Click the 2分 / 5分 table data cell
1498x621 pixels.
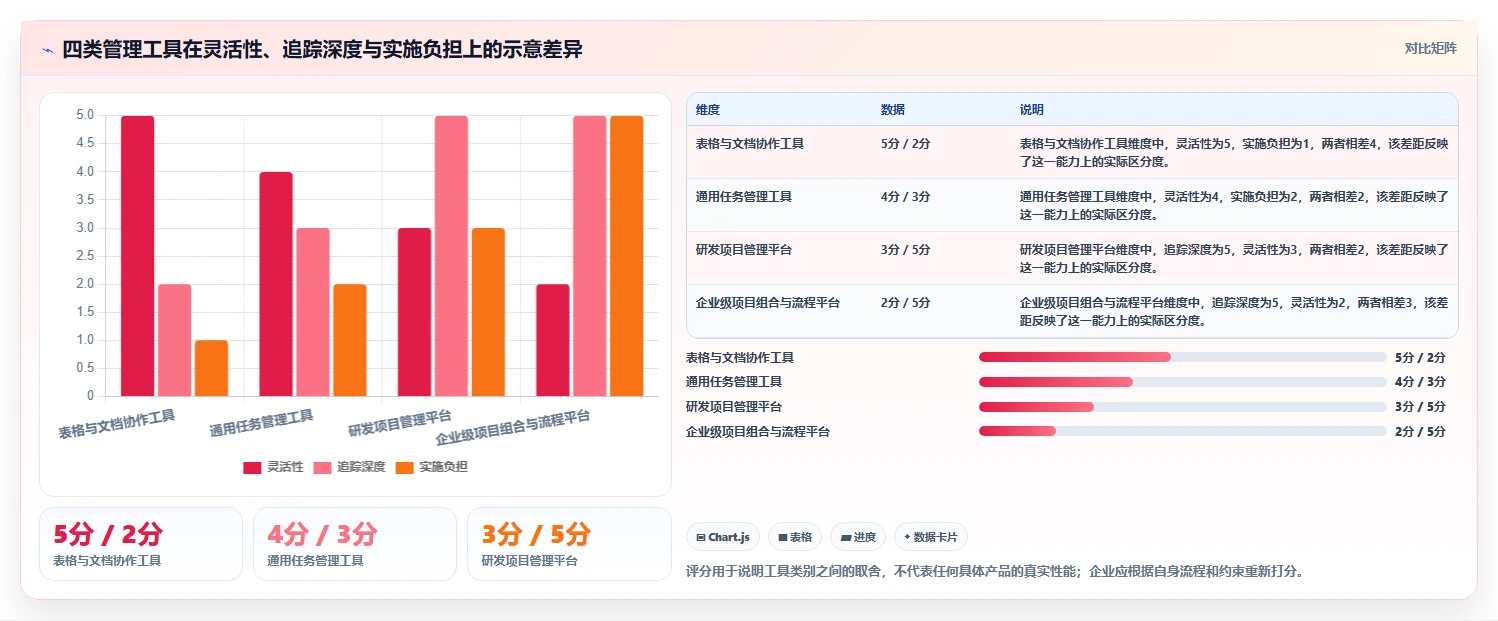[x=906, y=302]
